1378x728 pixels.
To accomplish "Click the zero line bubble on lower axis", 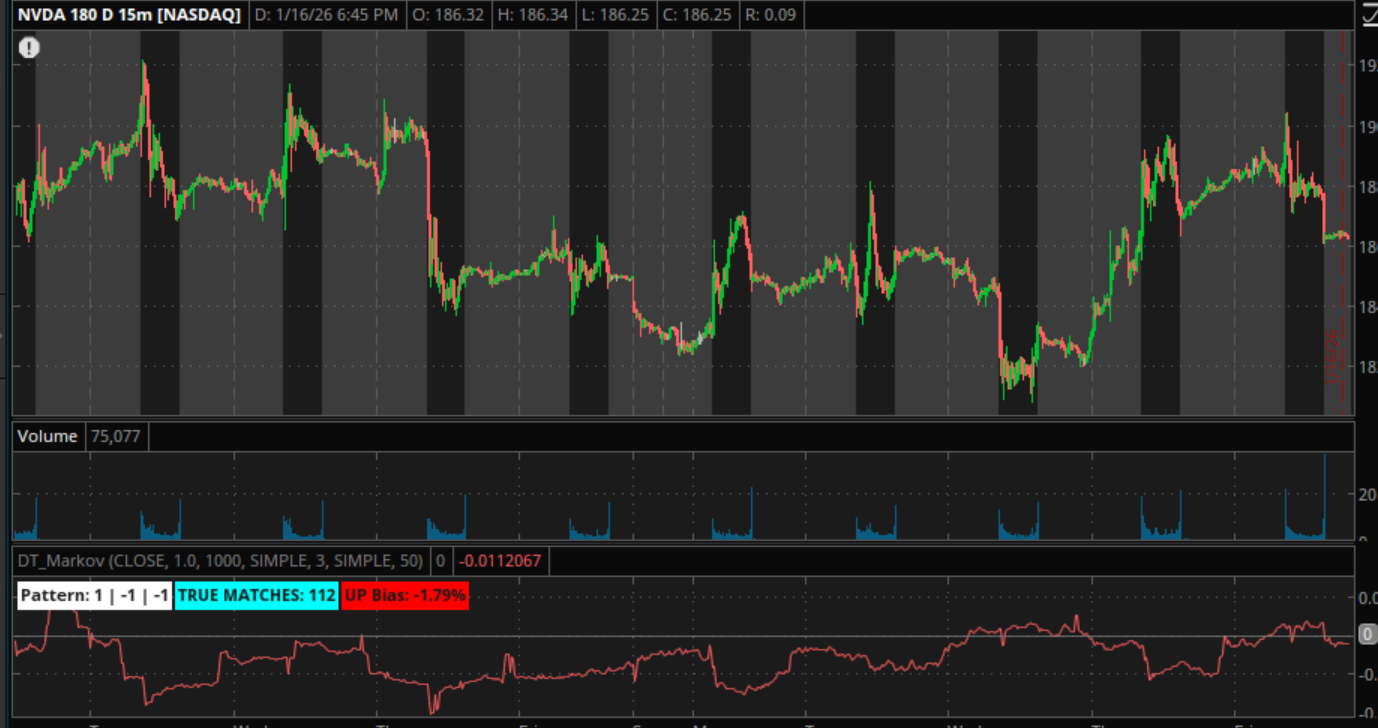I will (1366, 635).
